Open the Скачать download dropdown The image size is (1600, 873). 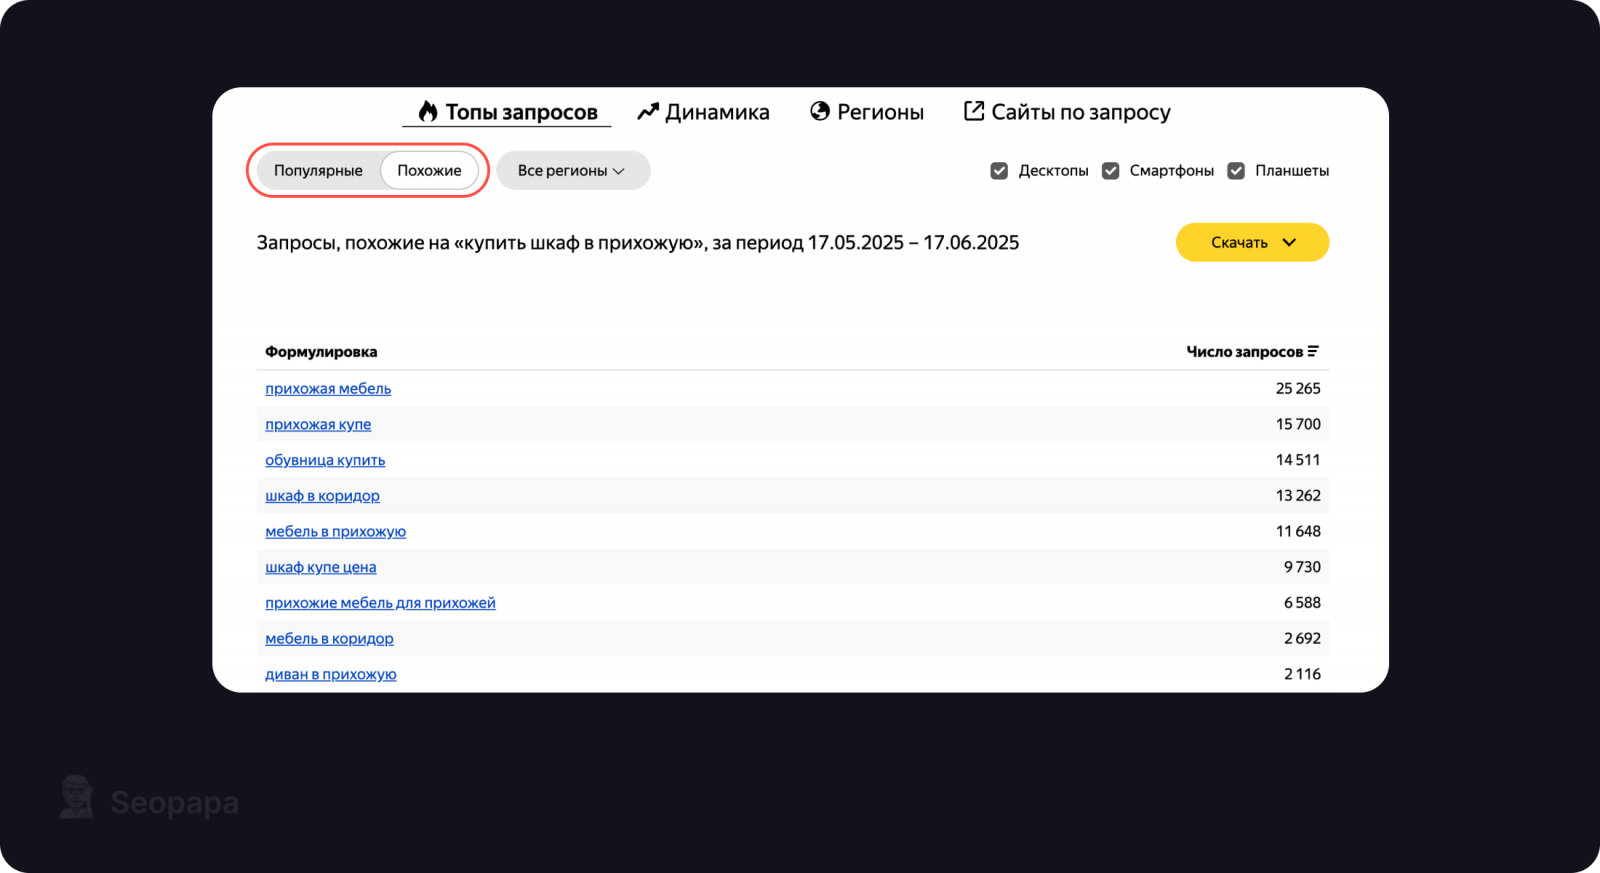1252,243
